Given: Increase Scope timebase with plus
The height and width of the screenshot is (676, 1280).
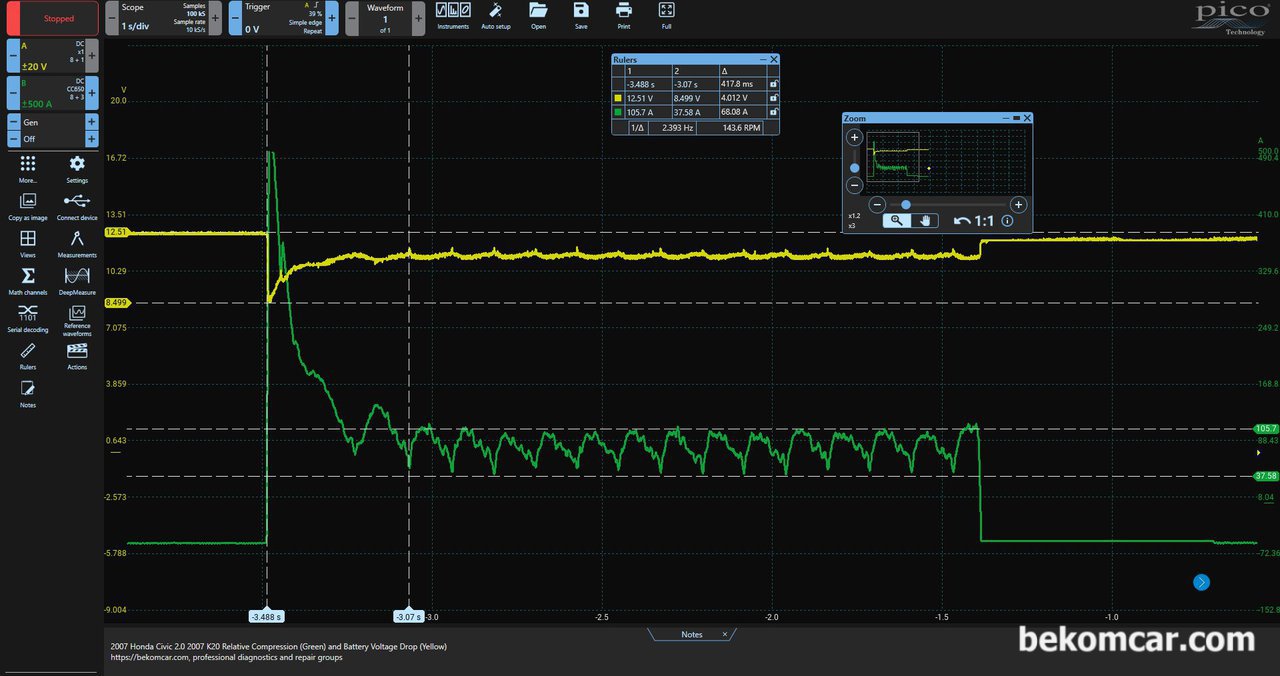Looking at the screenshot, I should [x=215, y=18].
